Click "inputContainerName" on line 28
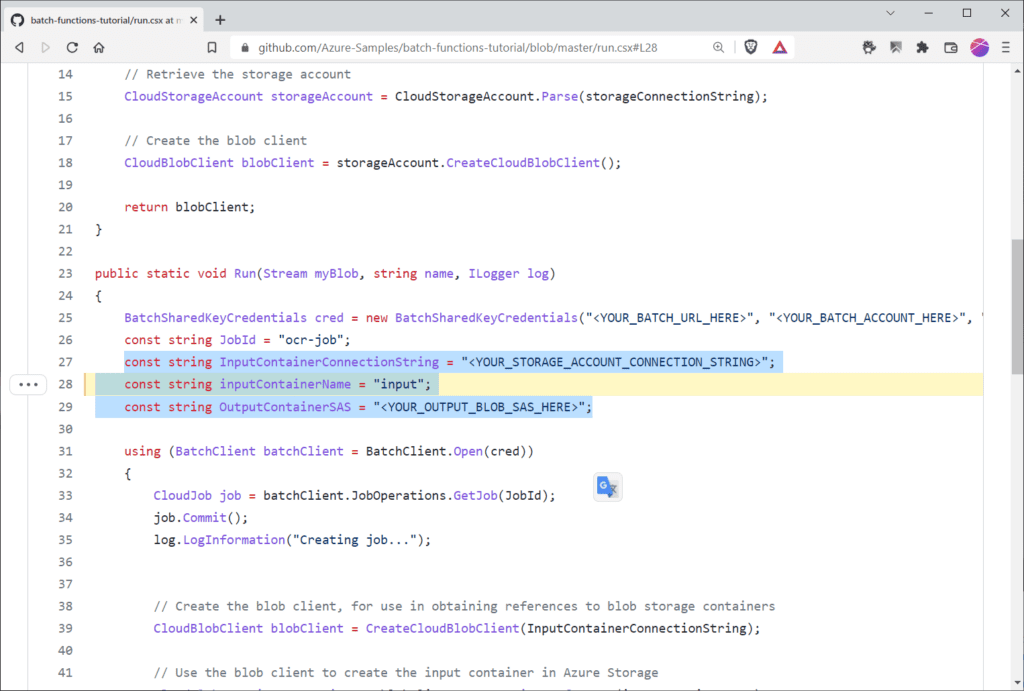This screenshot has height=691, width=1024. (285, 385)
